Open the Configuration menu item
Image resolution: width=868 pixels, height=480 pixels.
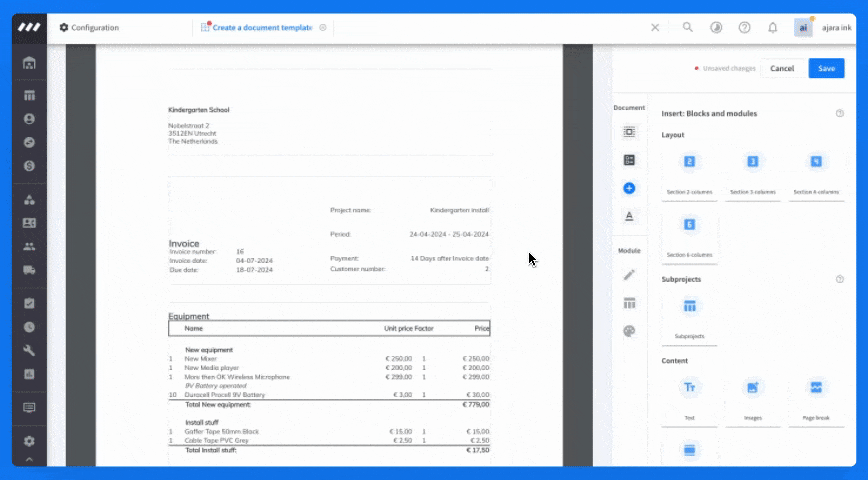pos(89,27)
